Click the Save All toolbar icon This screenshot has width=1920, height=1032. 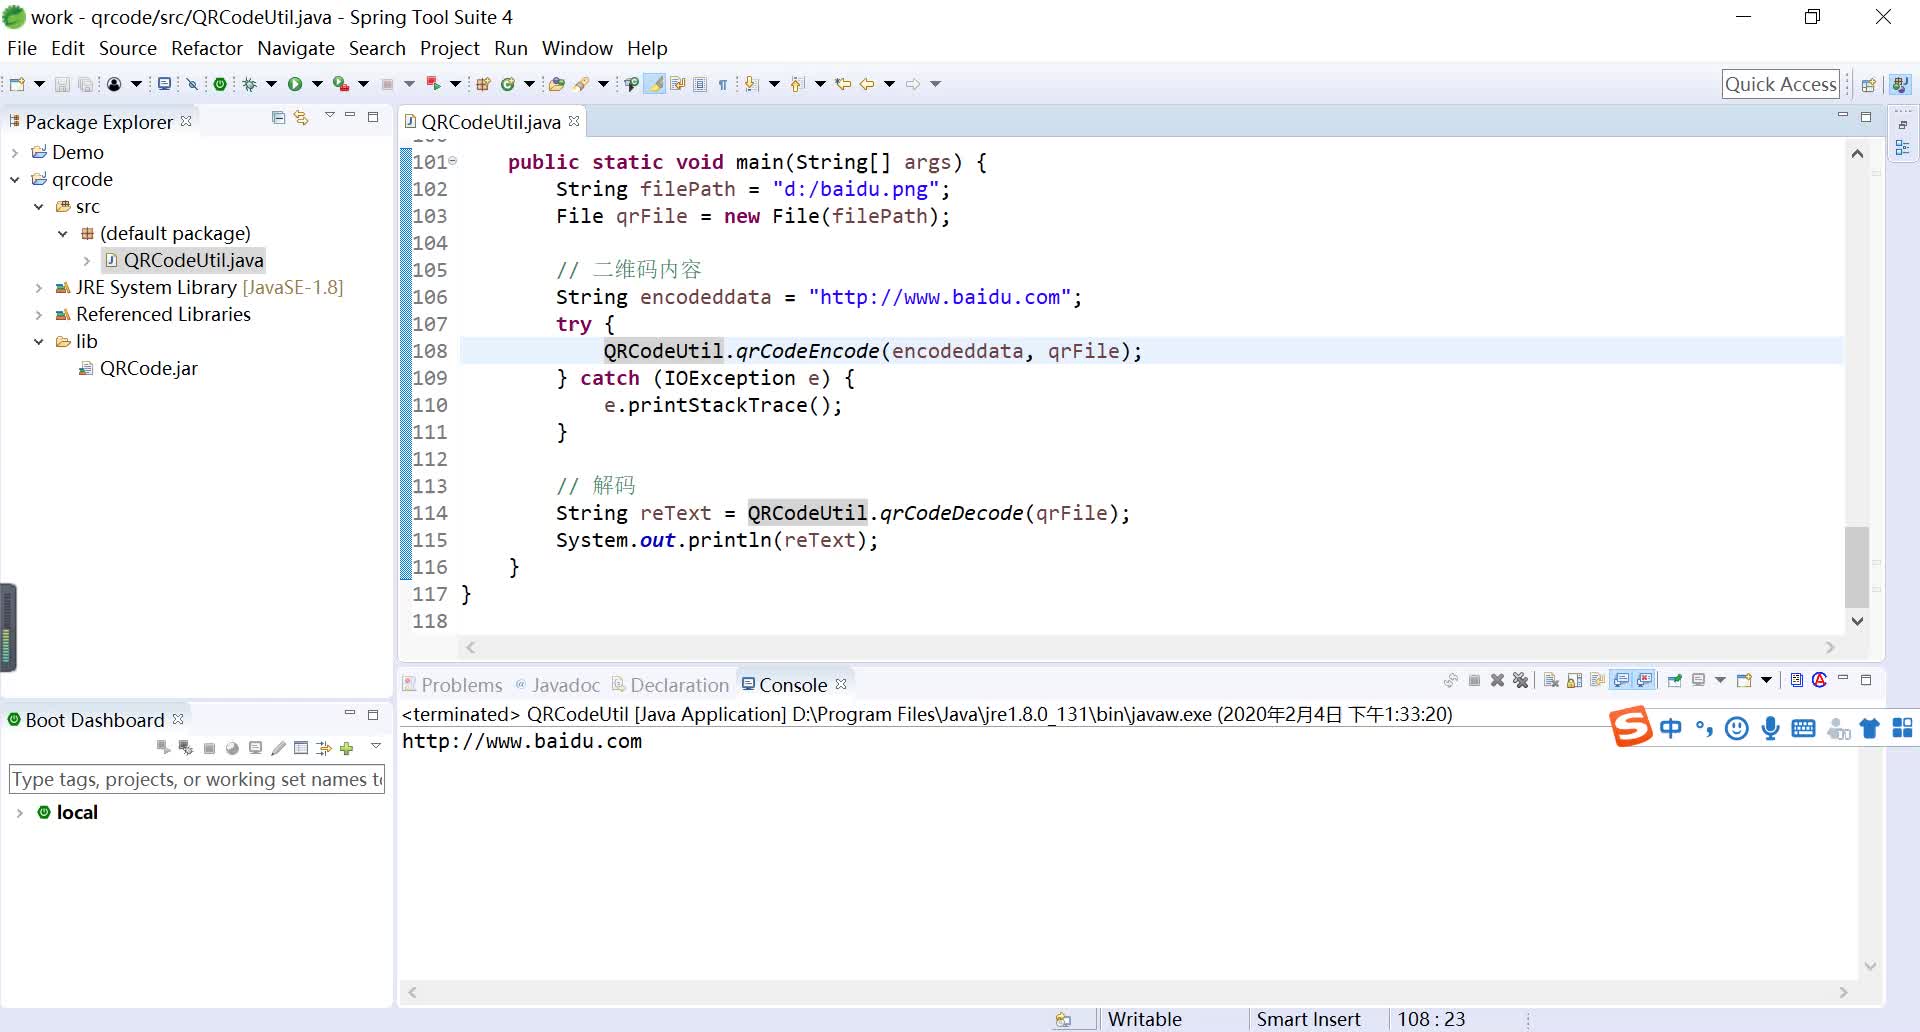click(x=86, y=84)
